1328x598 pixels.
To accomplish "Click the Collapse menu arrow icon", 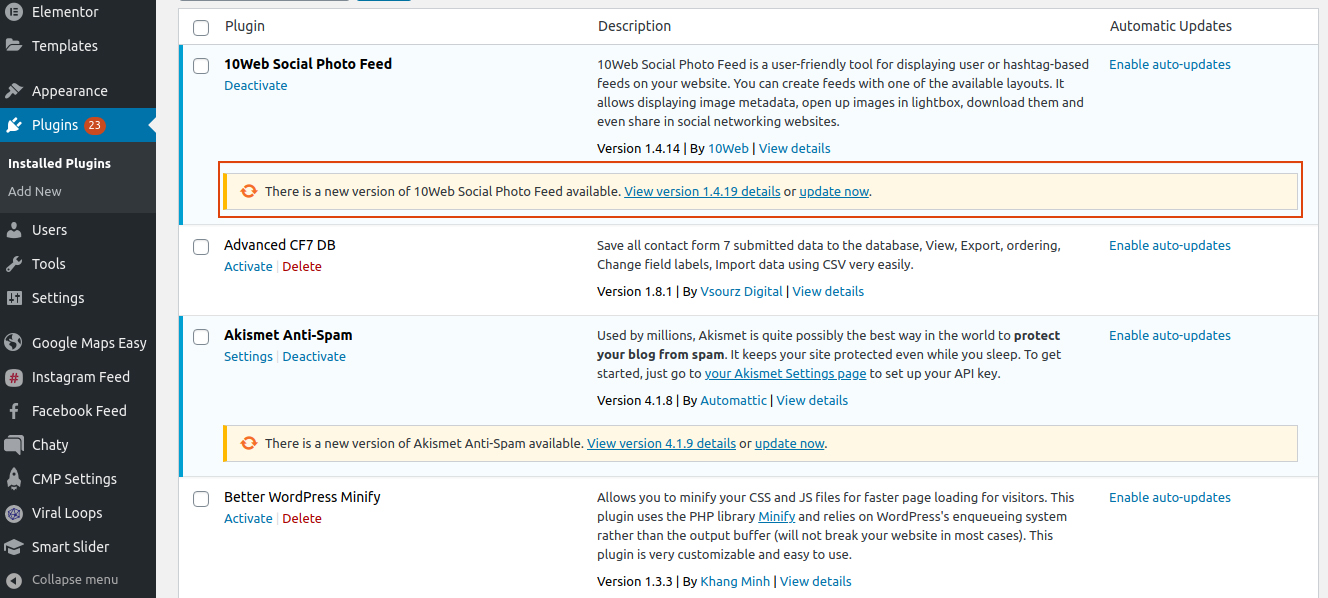I will click(x=14, y=580).
